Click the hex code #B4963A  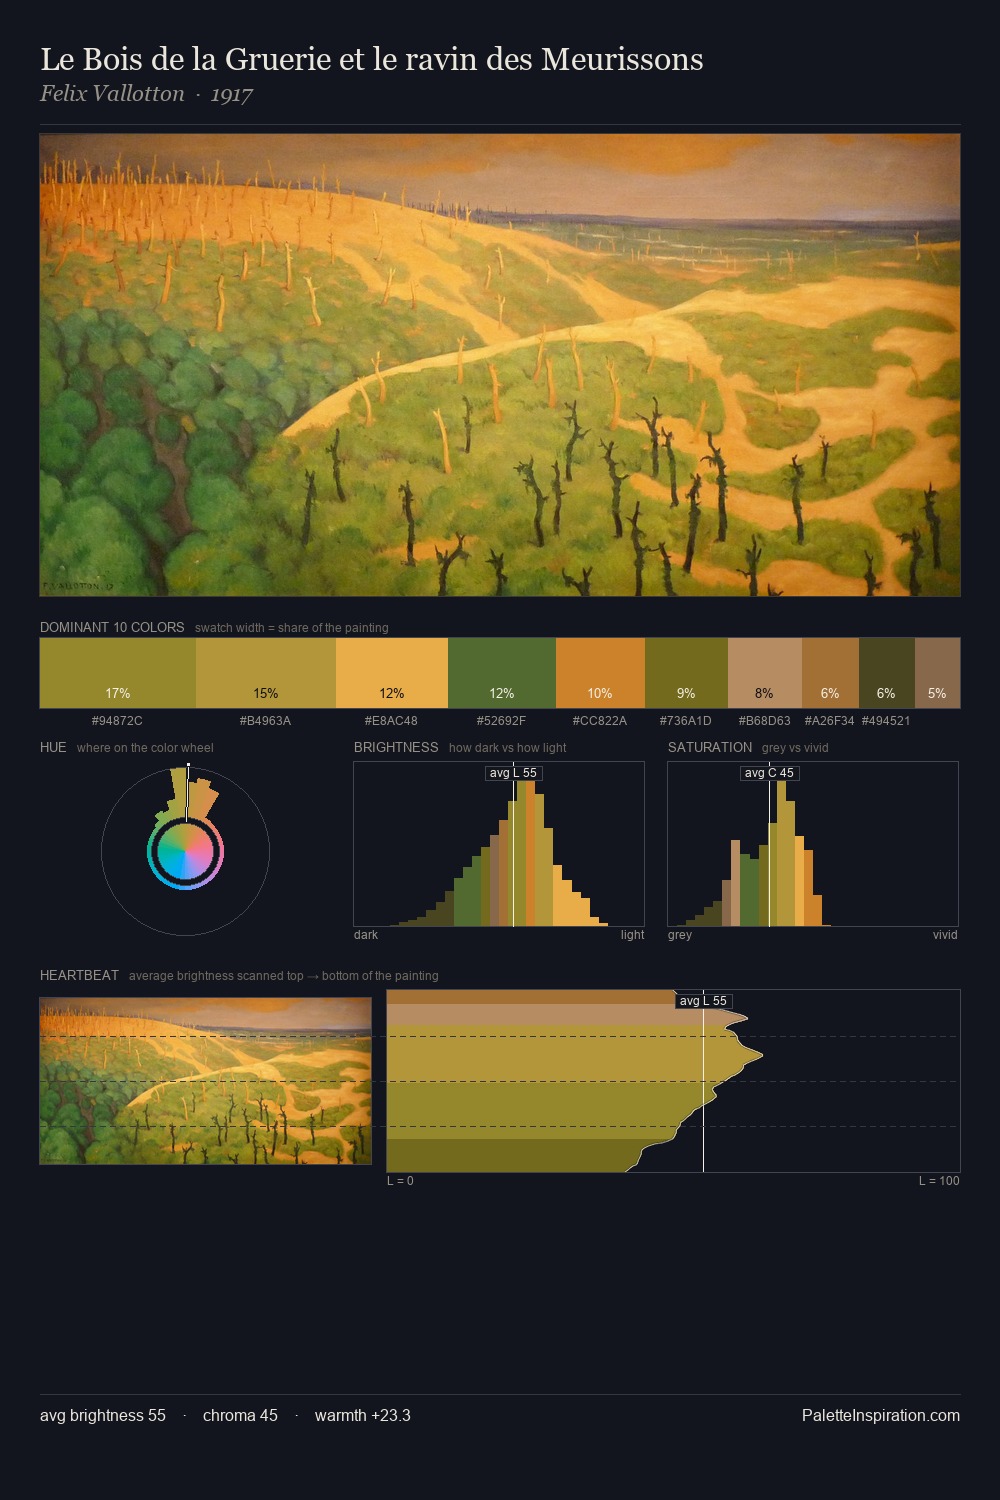(x=265, y=721)
